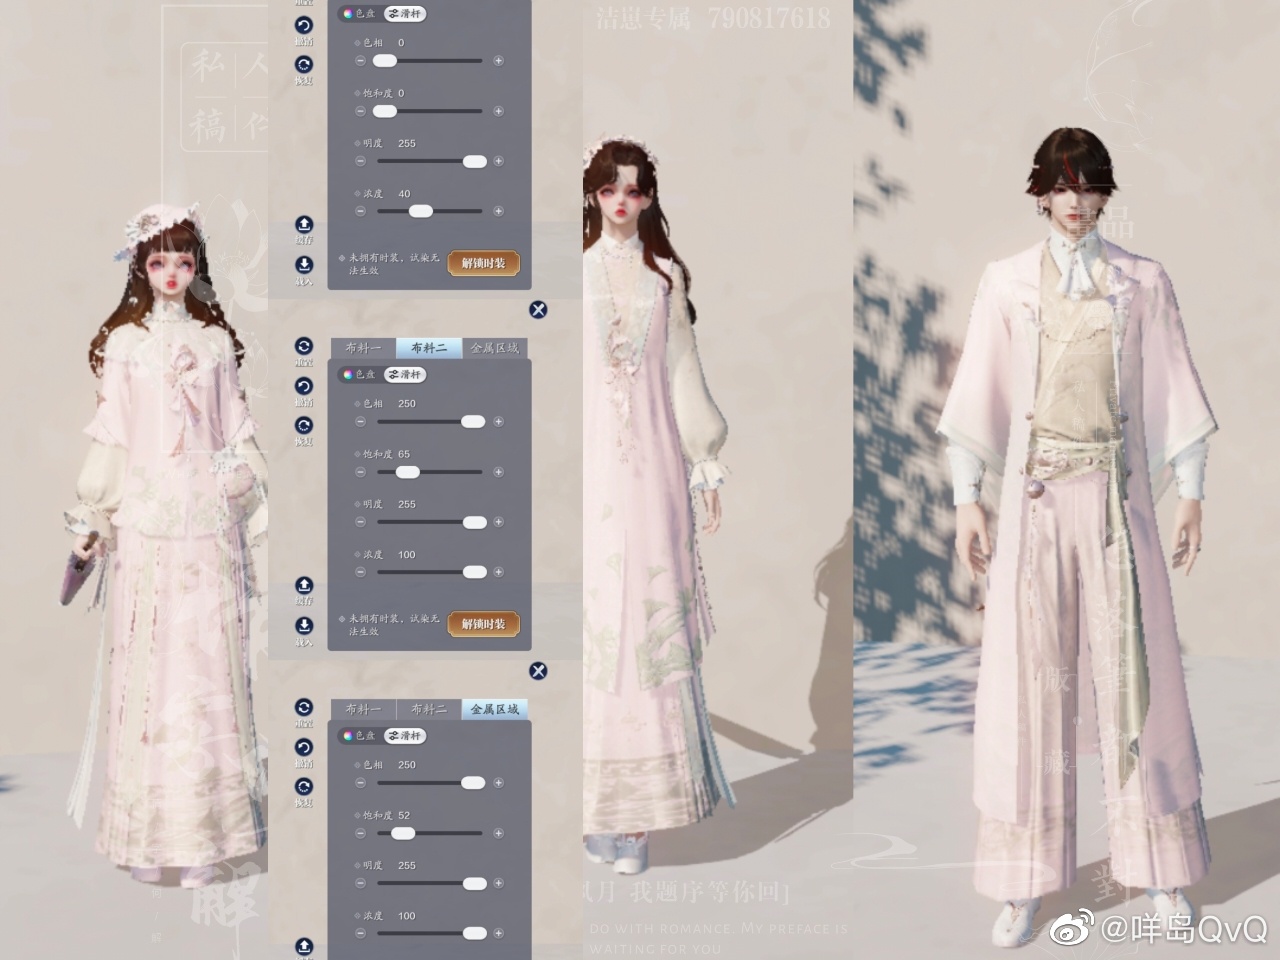Click the 续存 save icon beside the 布料二 panel

click(x=304, y=586)
